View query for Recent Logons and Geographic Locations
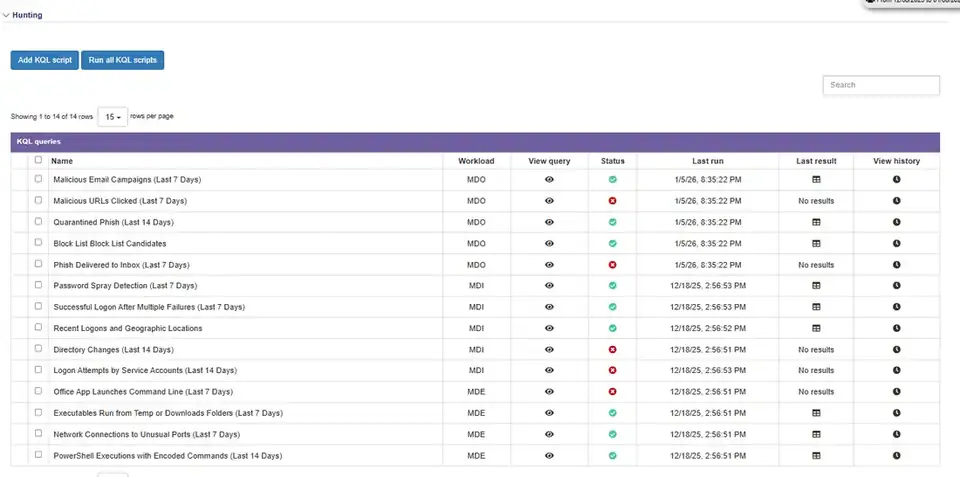 [549, 328]
